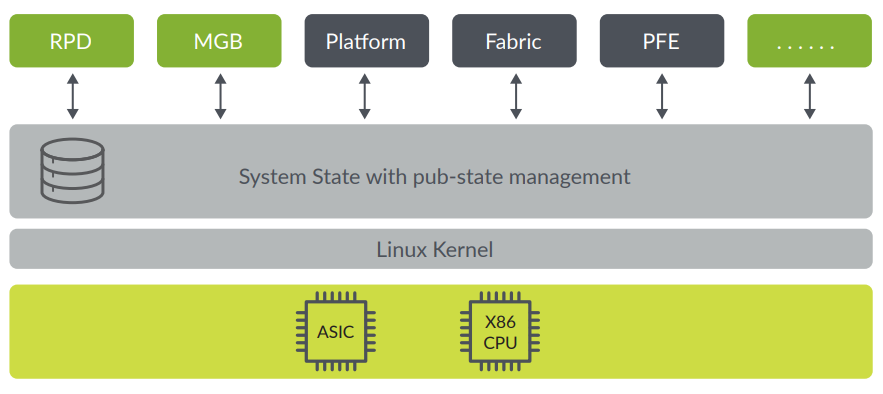Image resolution: width=883 pixels, height=394 pixels.
Task: Click the double arrow below MGB
Action: pos(220,96)
